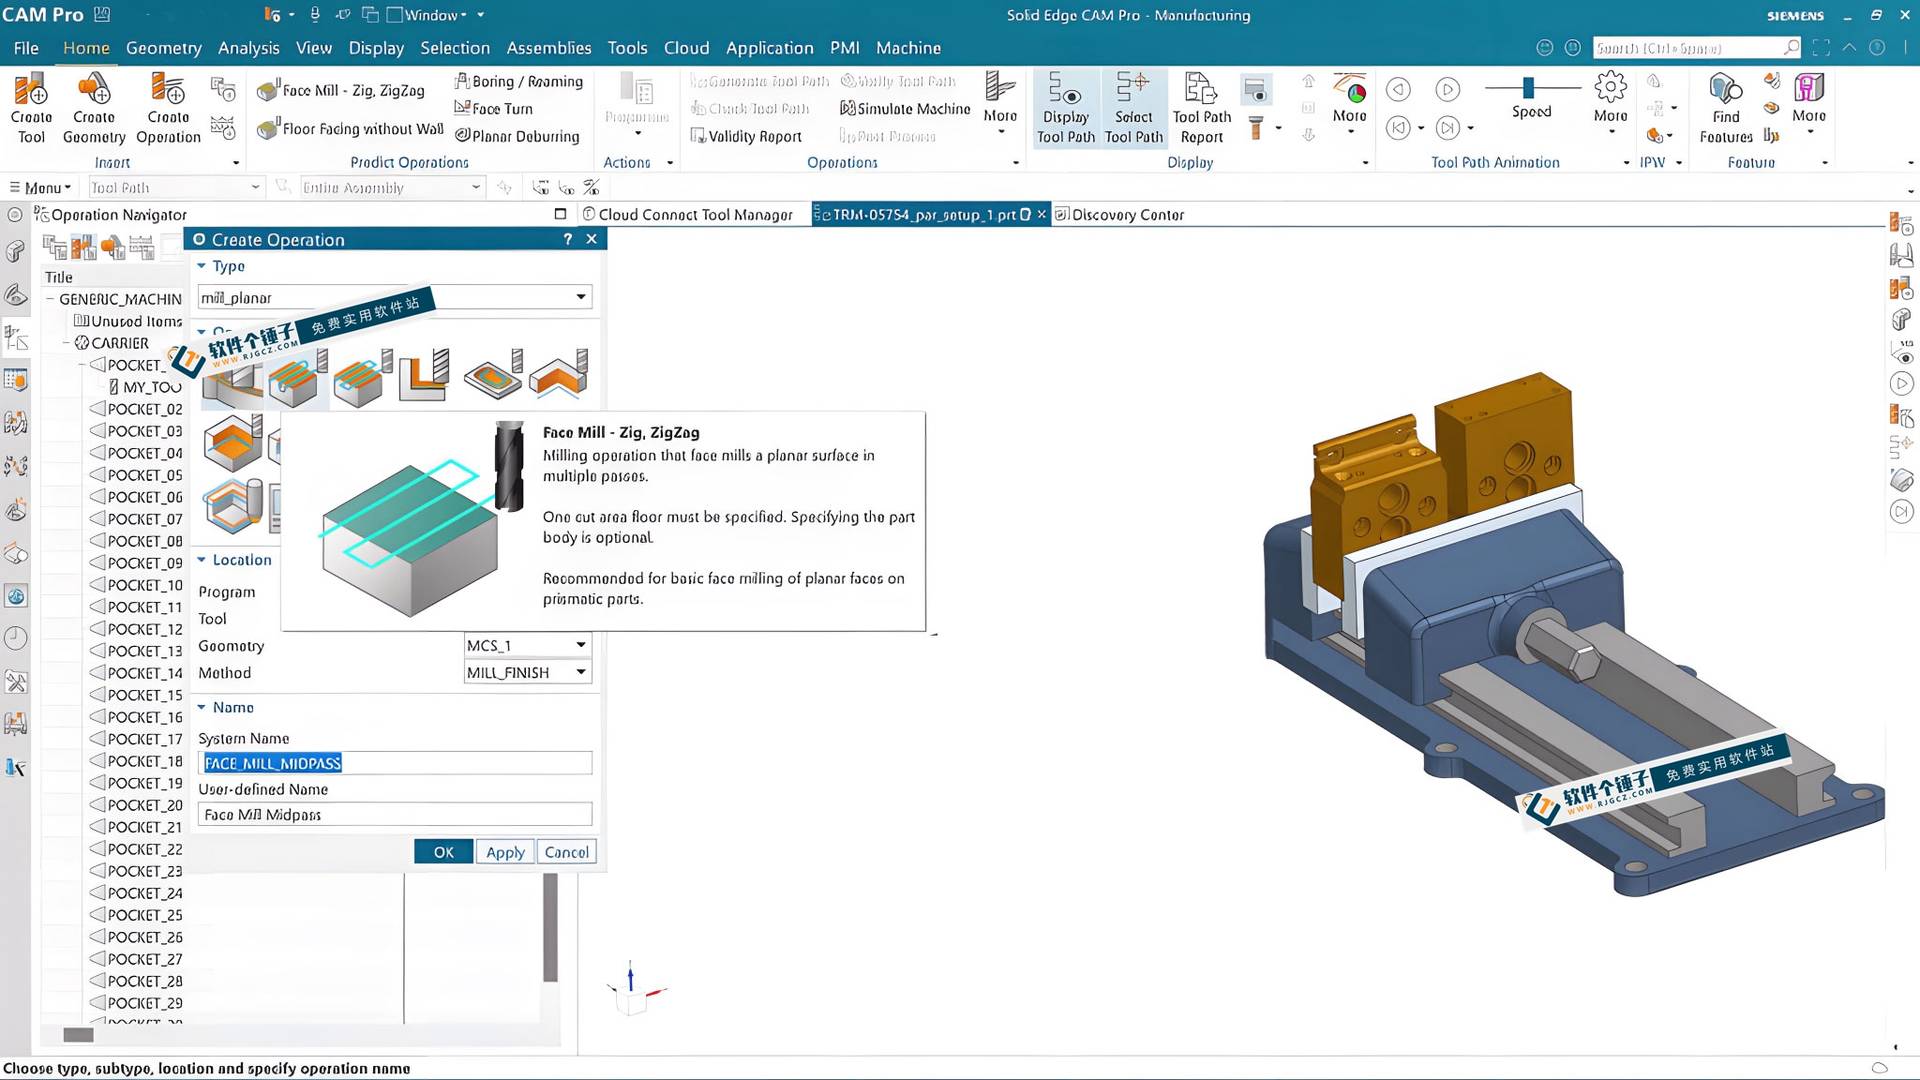Select POCKET_12 in Operation Navigator
The image size is (1920, 1080).
[x=136, y=629]
